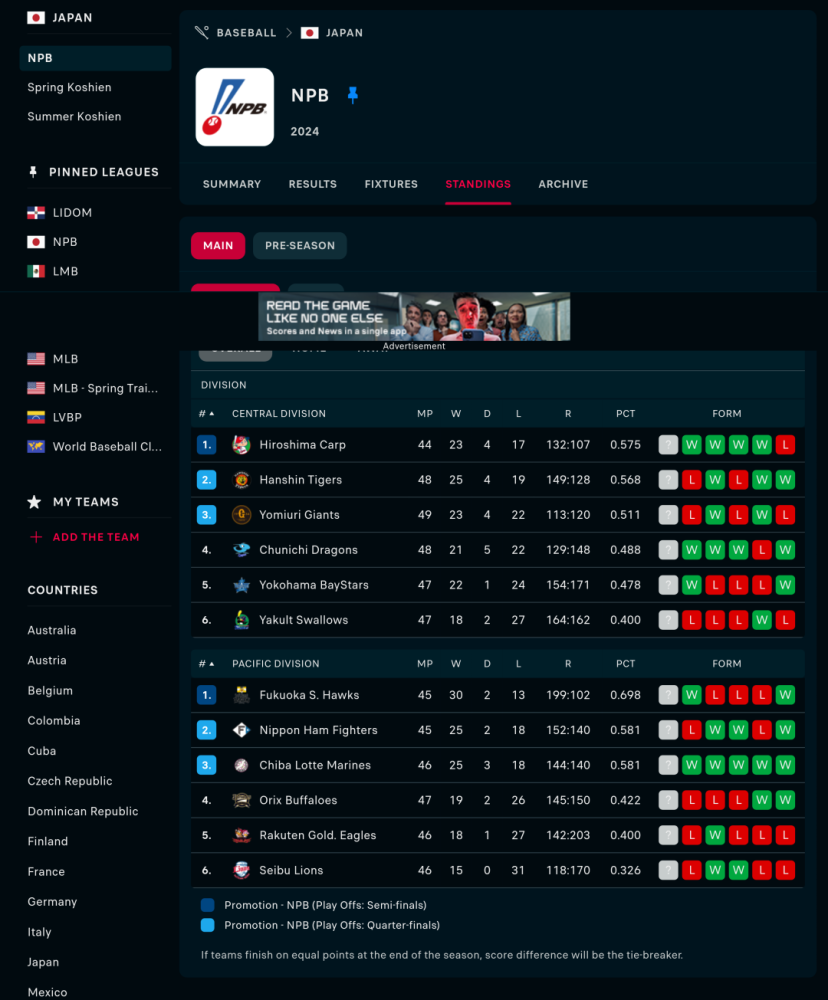Click the Japan flag icon in sidebar header

pyautogui.click(x=36, y=17)
